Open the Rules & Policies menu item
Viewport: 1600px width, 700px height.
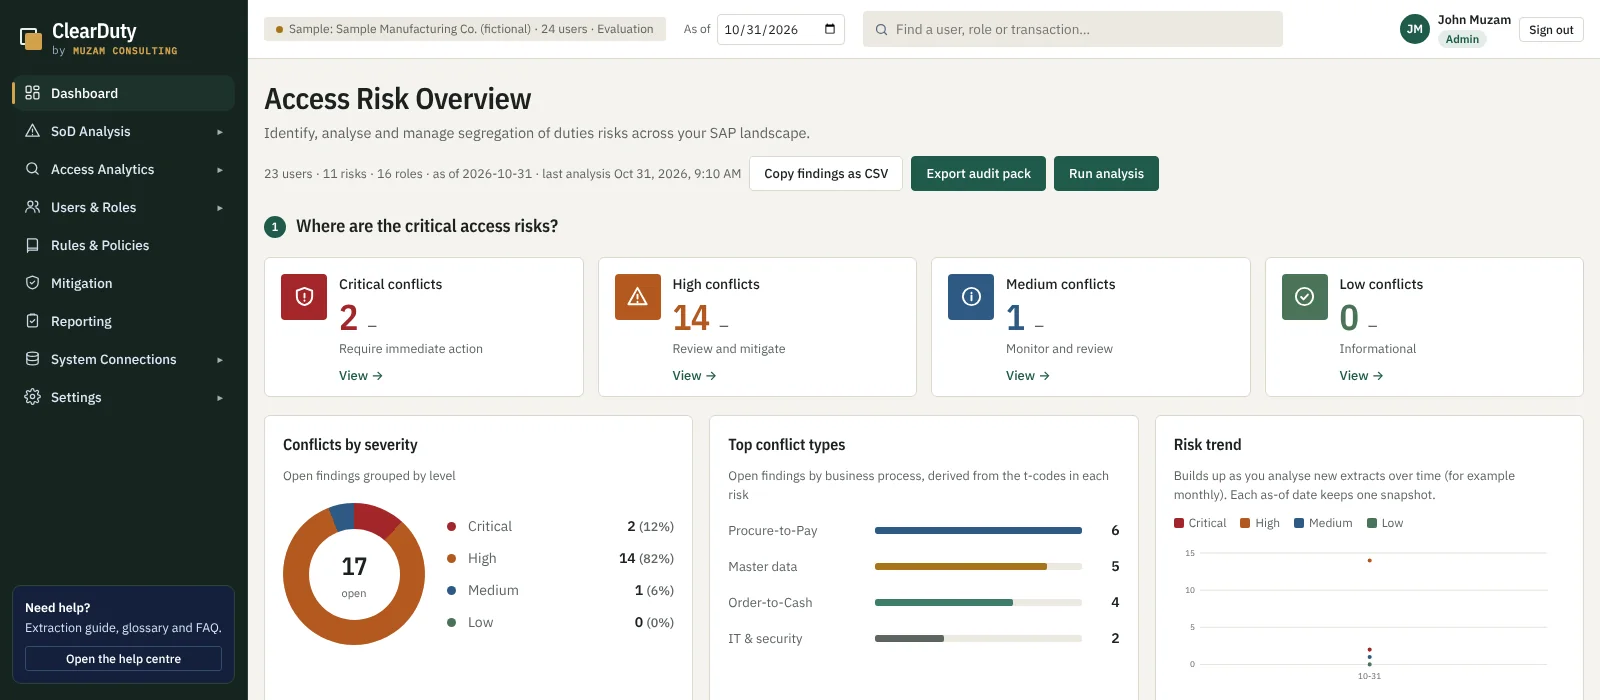[123, 245]
